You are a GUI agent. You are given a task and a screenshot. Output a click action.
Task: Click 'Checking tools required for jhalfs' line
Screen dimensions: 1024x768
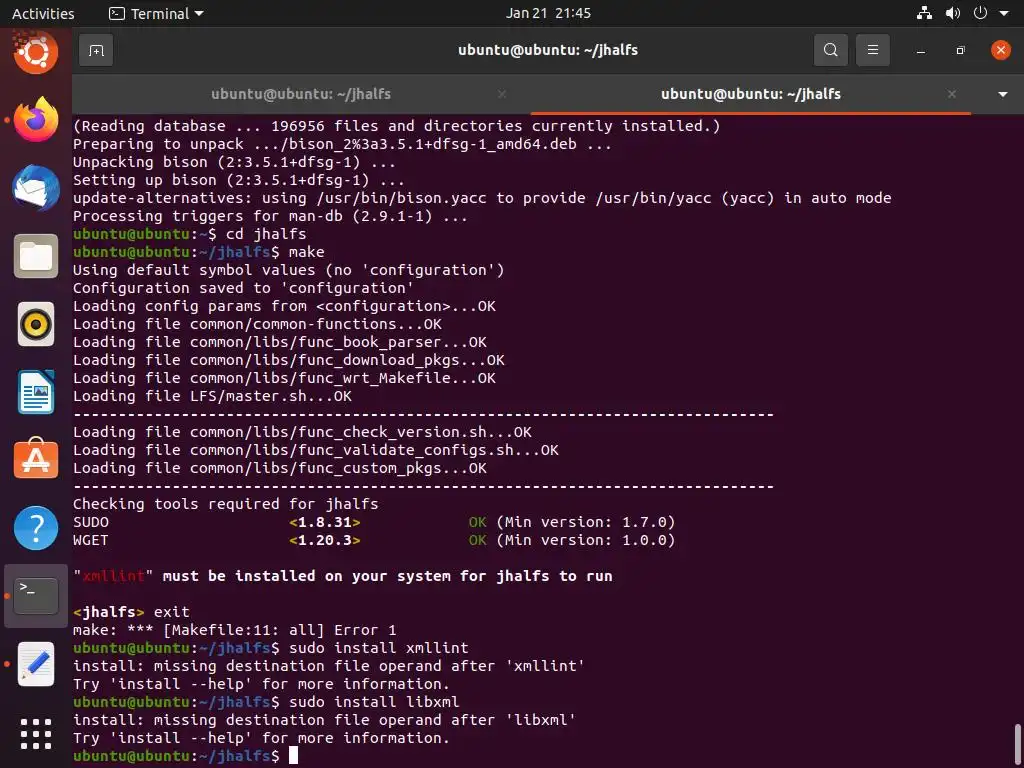point(225,504)
